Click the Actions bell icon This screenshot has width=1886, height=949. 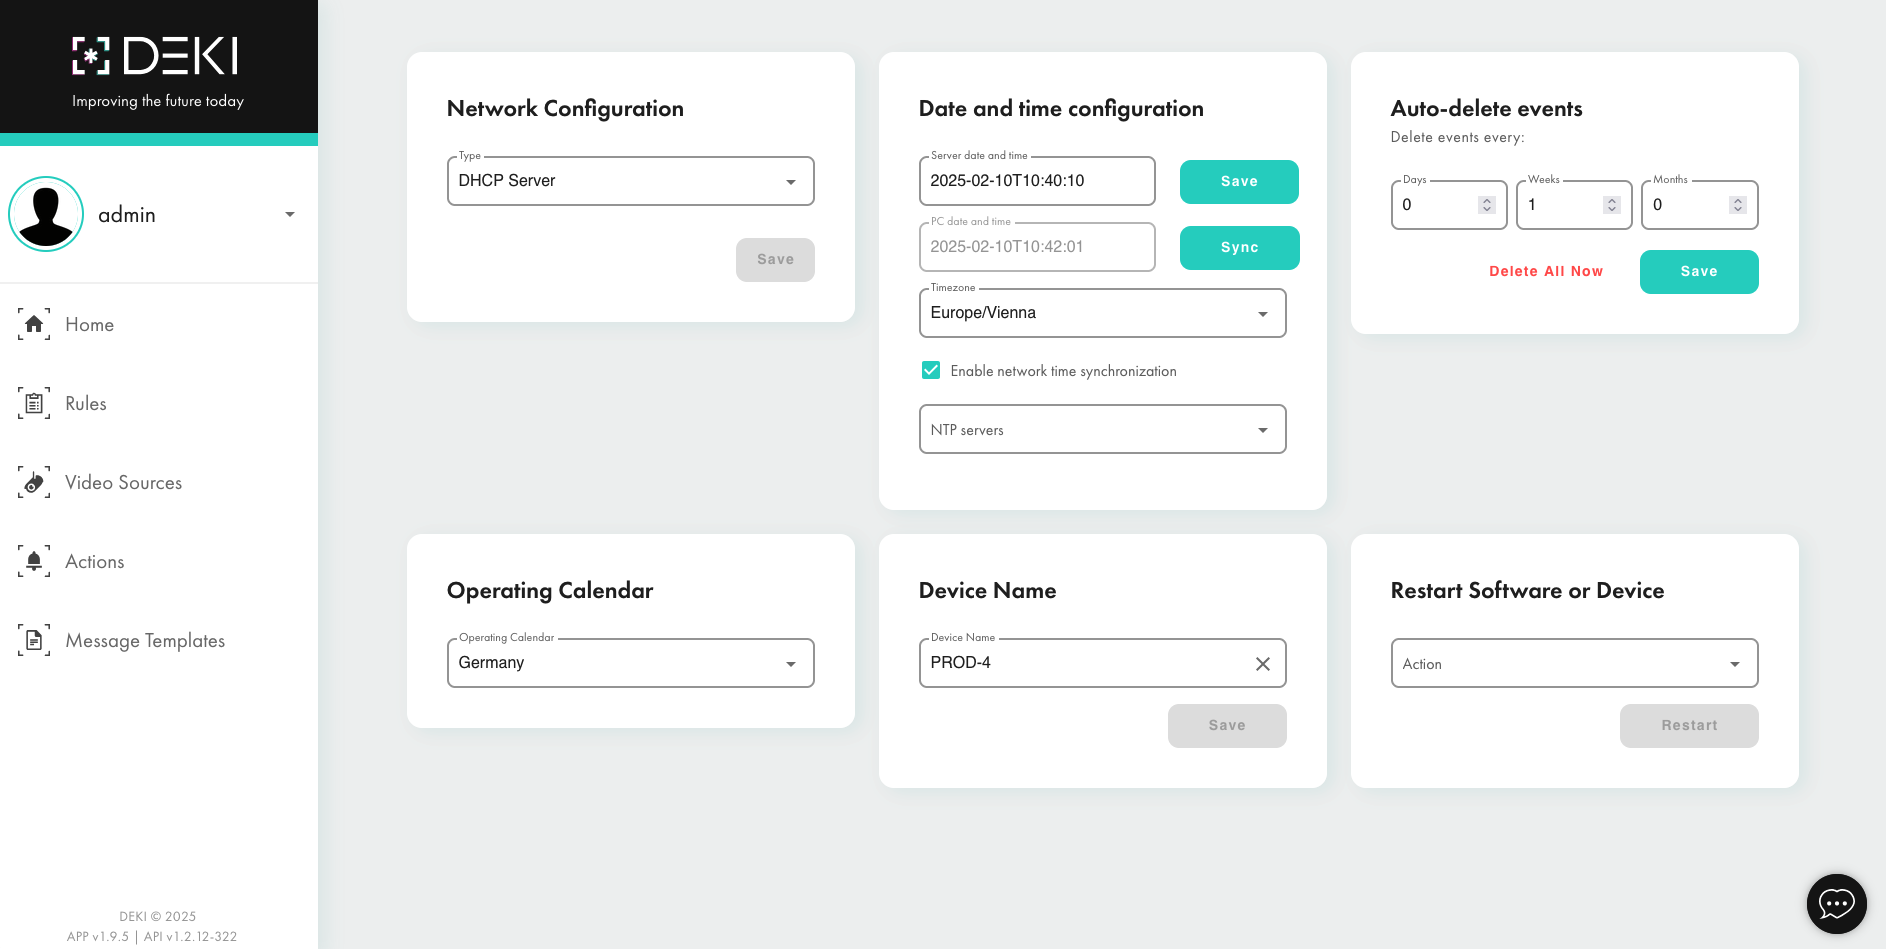34,561
